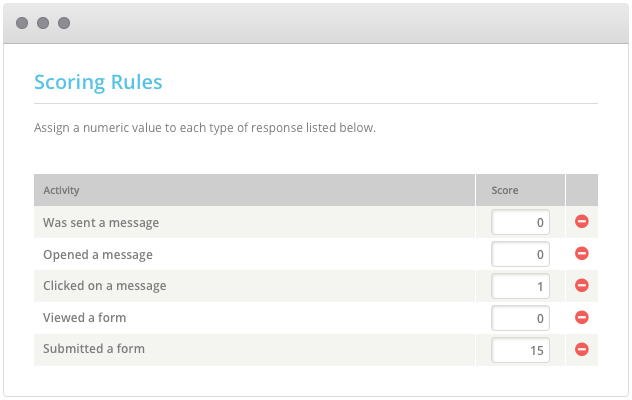Viewport: 632px width, 400px height.
Task: Click the 'Assign a numeric value' description text
Action: (x=205, y=128)
